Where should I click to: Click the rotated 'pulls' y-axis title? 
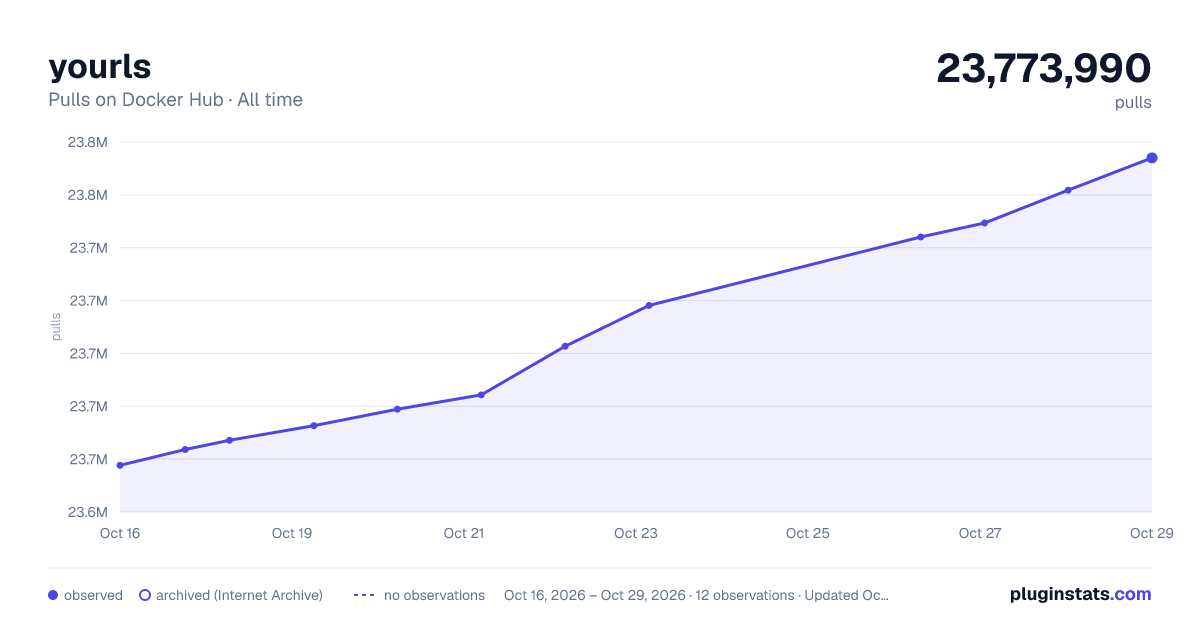[56, 327]
